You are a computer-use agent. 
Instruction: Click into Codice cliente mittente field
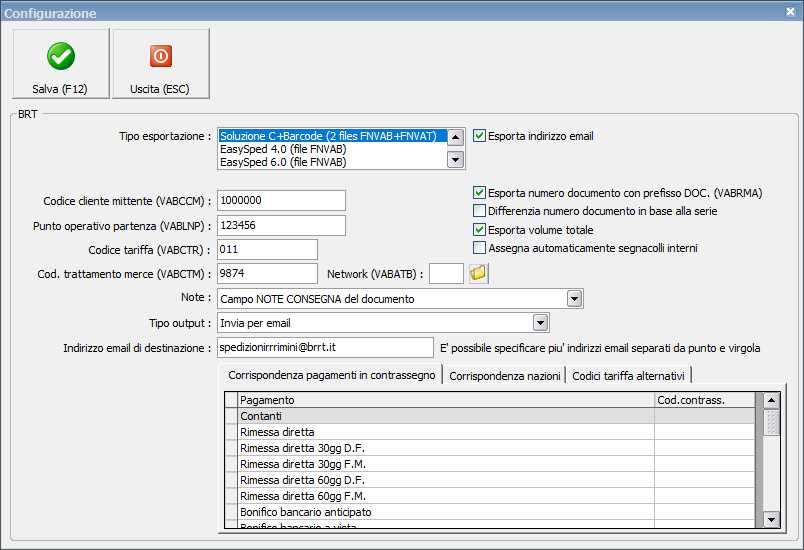click(x=282, y=200)
